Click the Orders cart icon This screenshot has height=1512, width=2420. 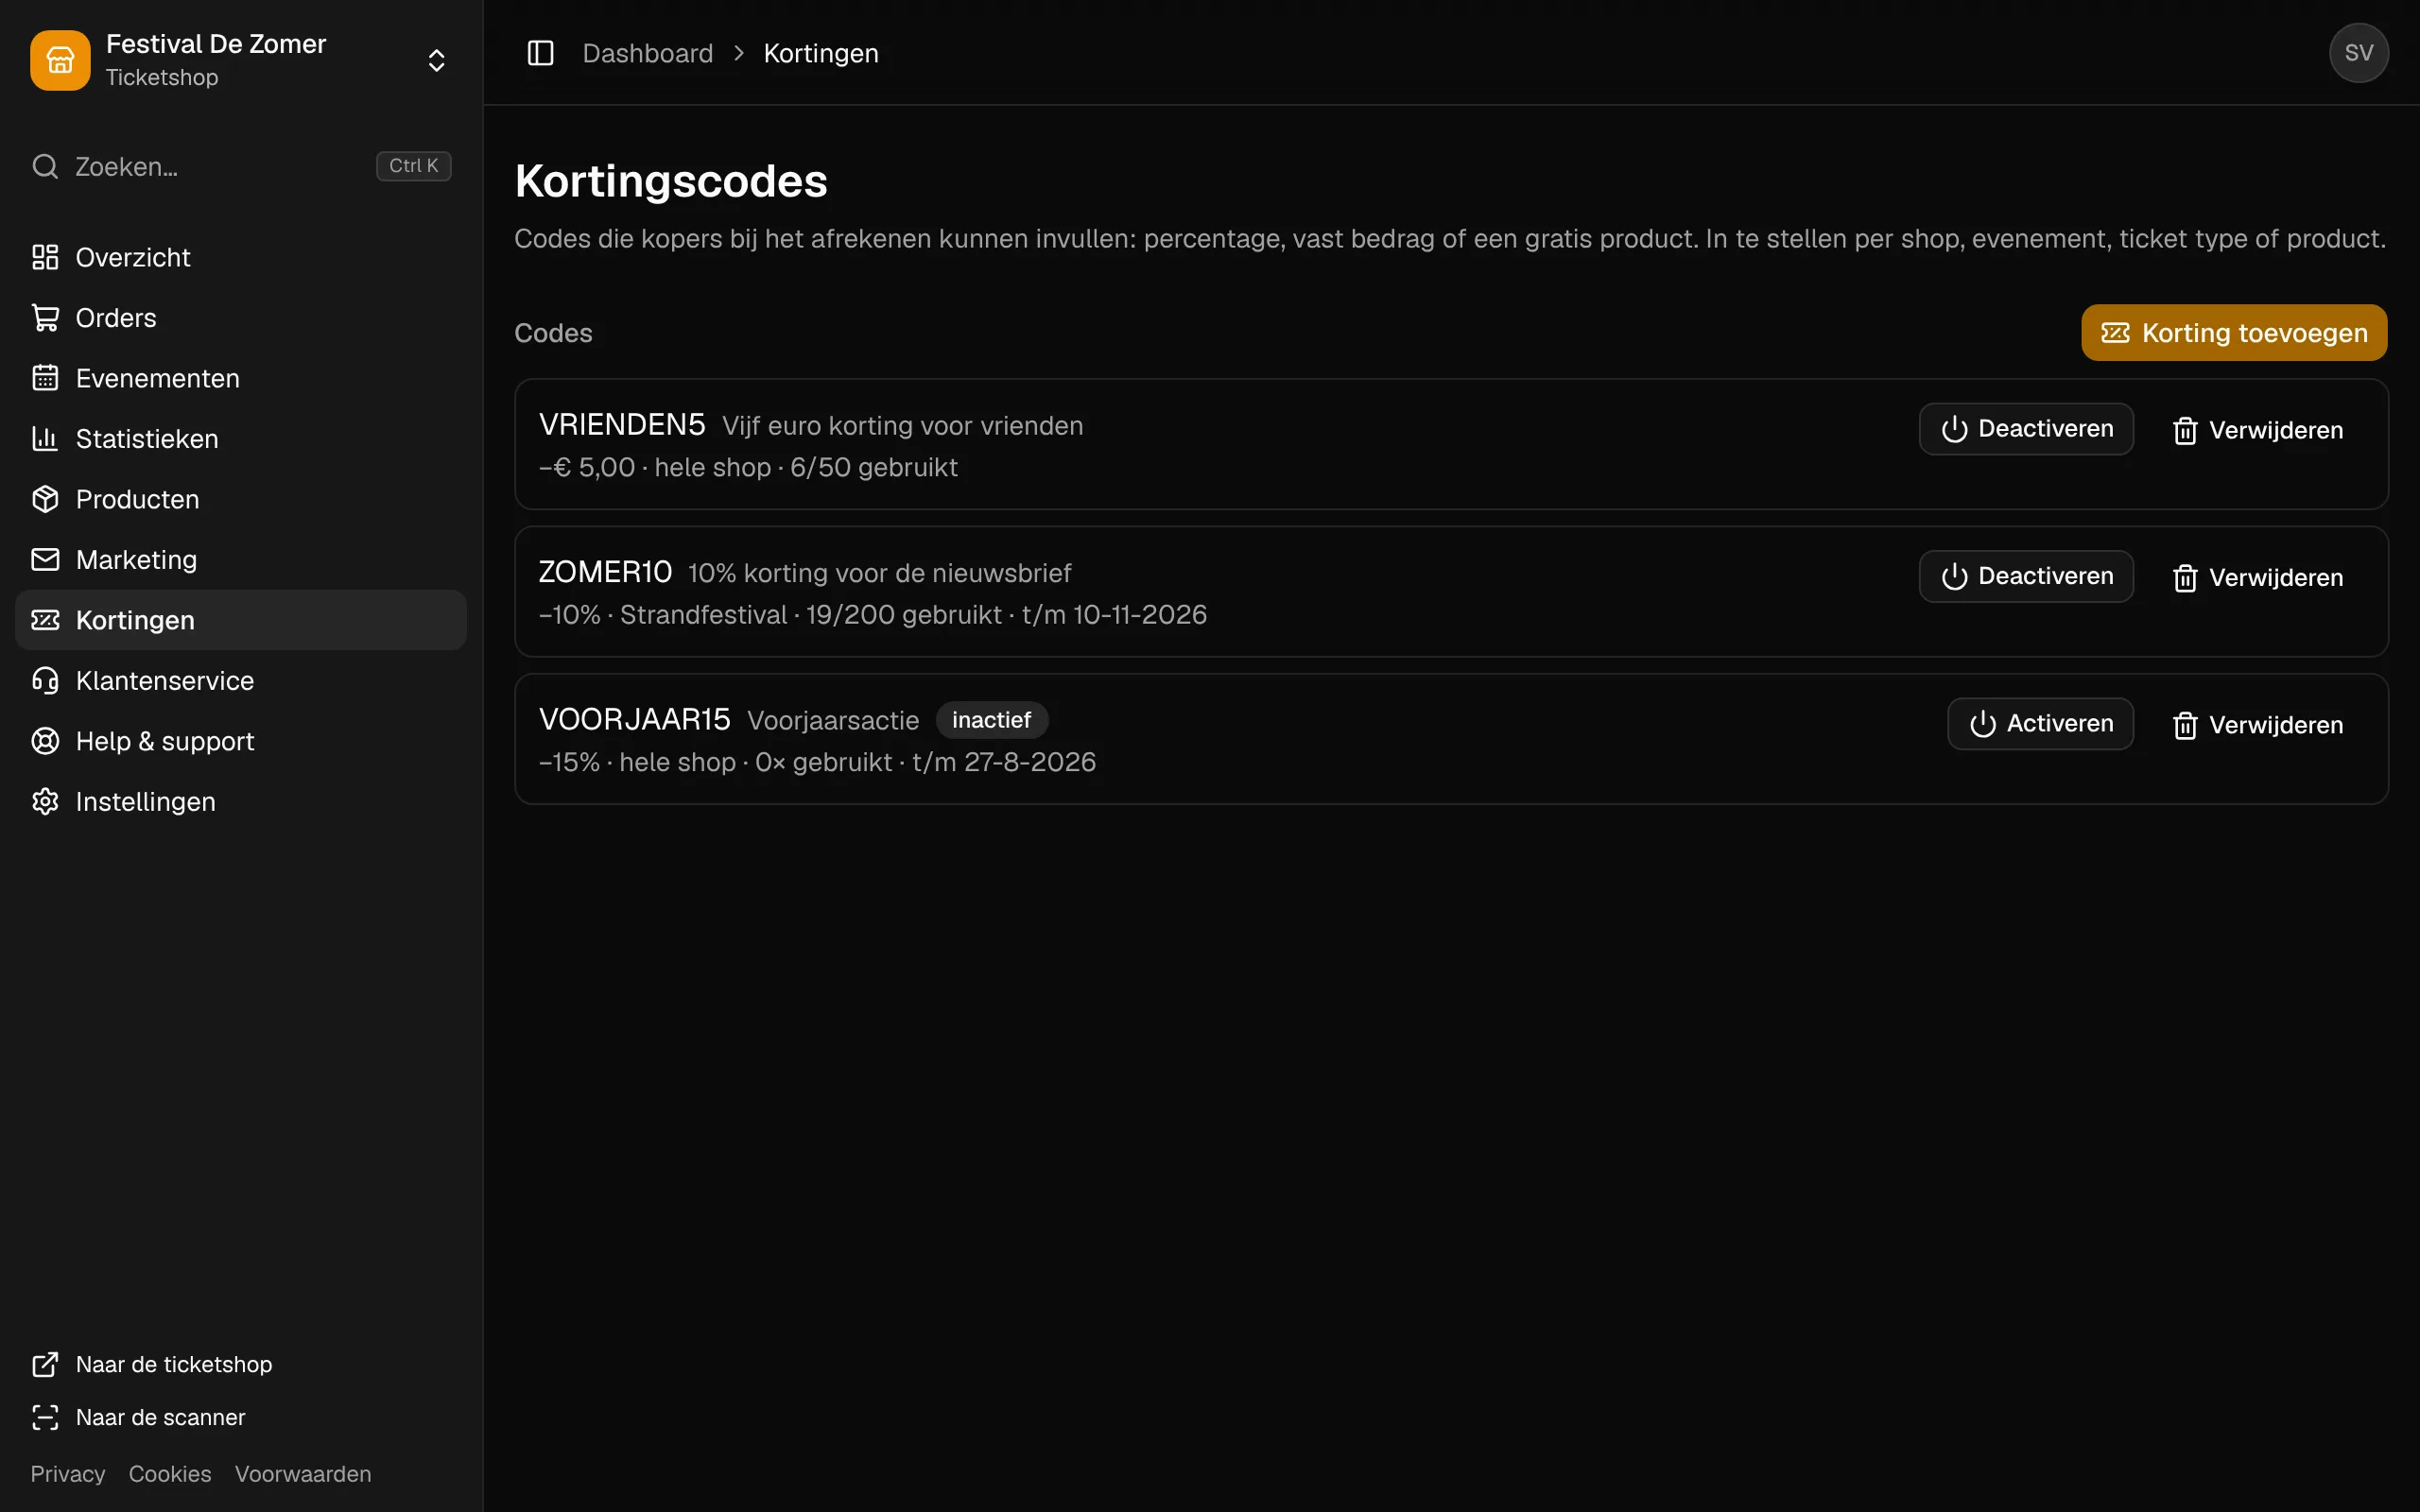[x=45, y=318]
